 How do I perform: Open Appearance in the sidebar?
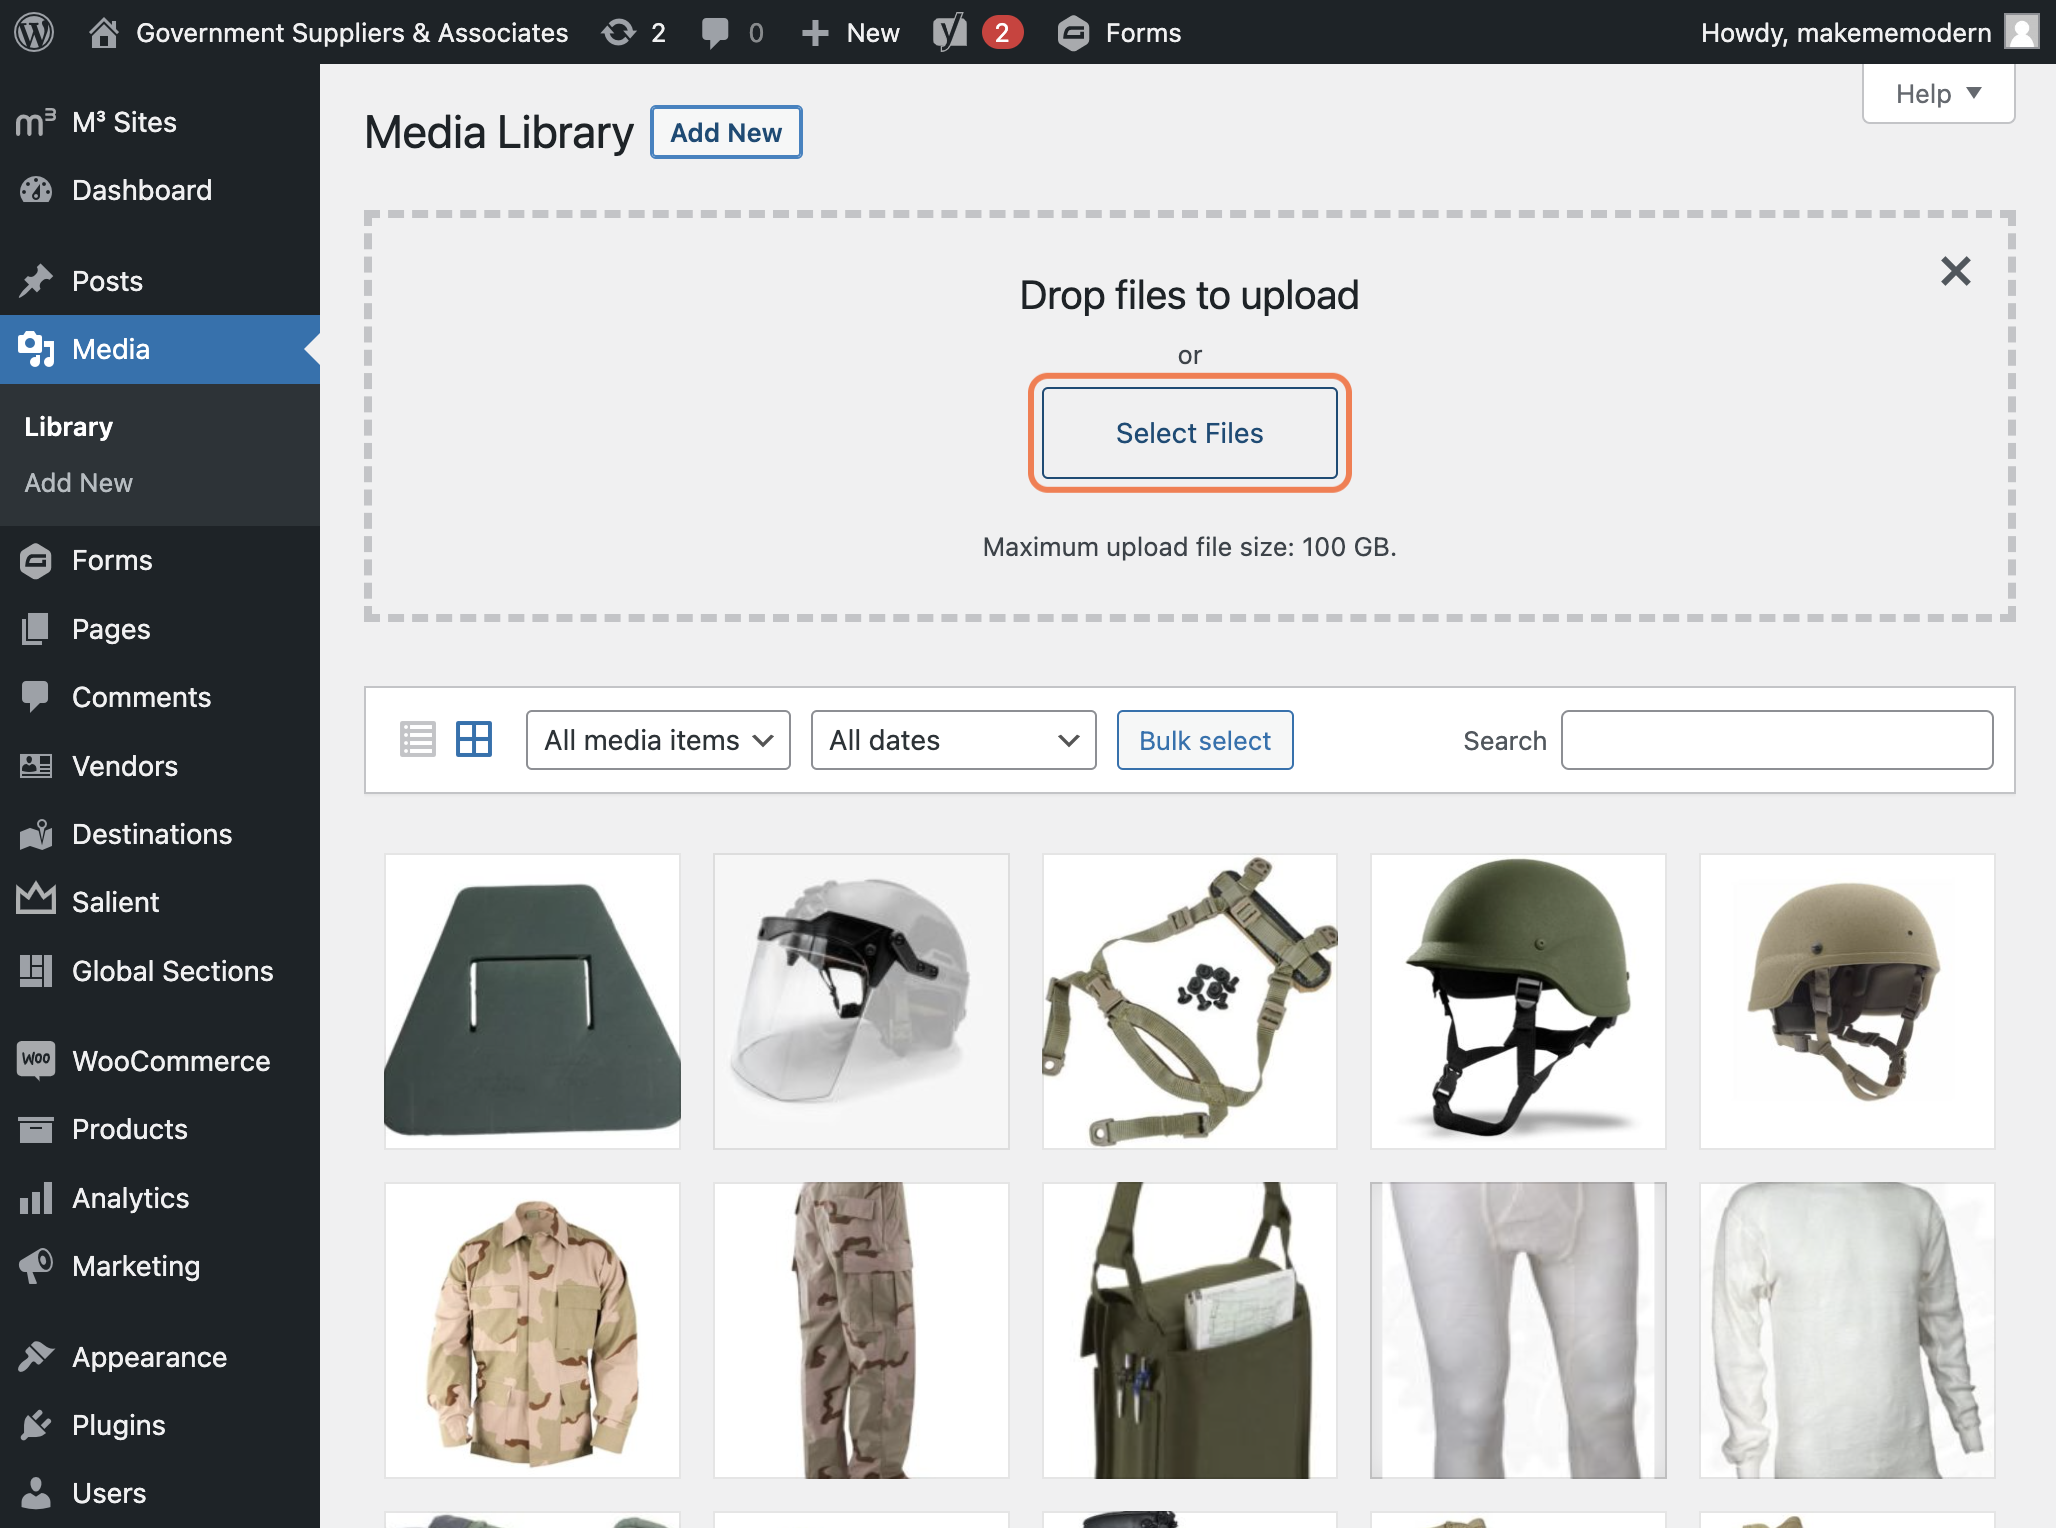160,1357
